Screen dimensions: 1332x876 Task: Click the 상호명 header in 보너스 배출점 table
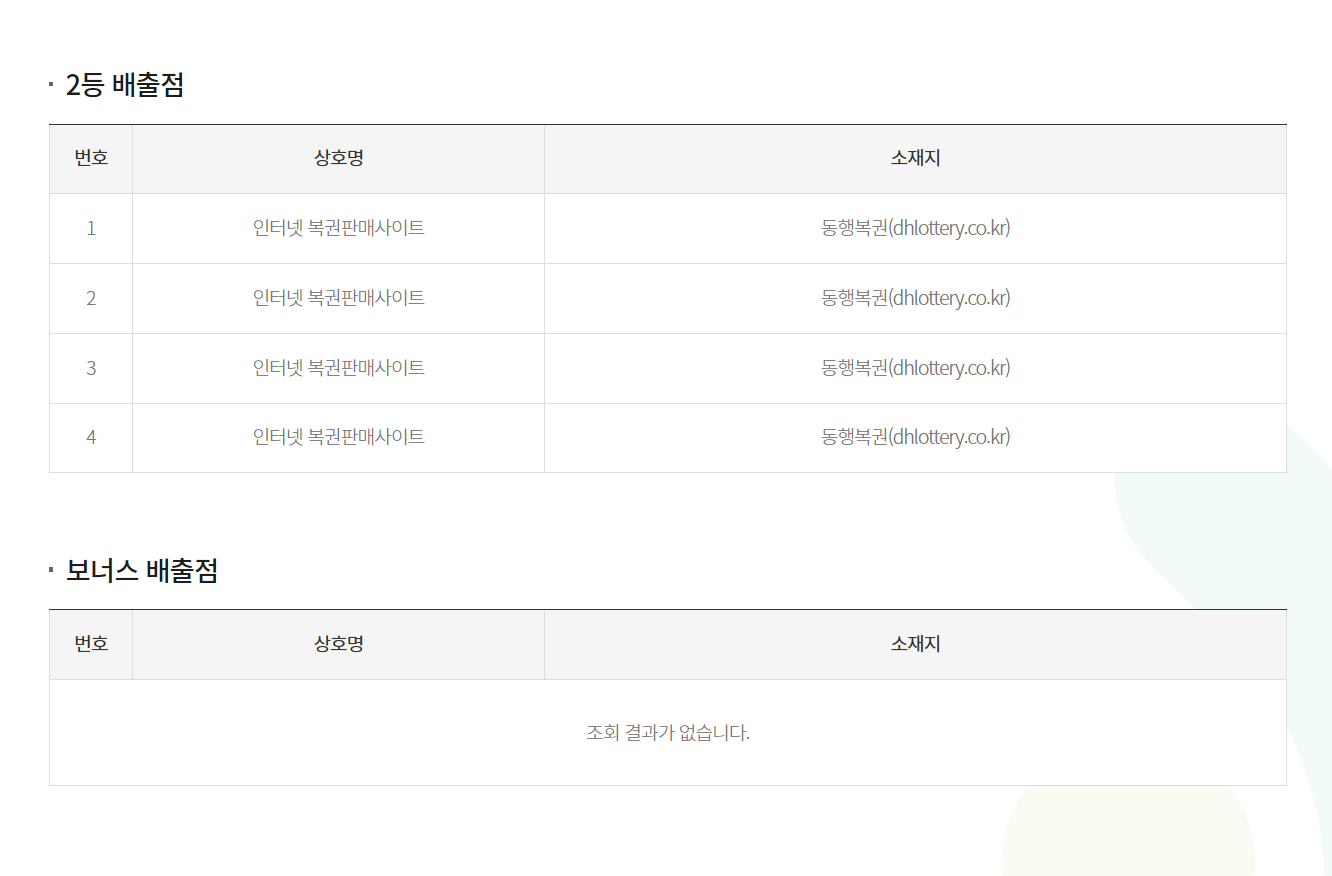pyautogui.click(x=339, y=644)
